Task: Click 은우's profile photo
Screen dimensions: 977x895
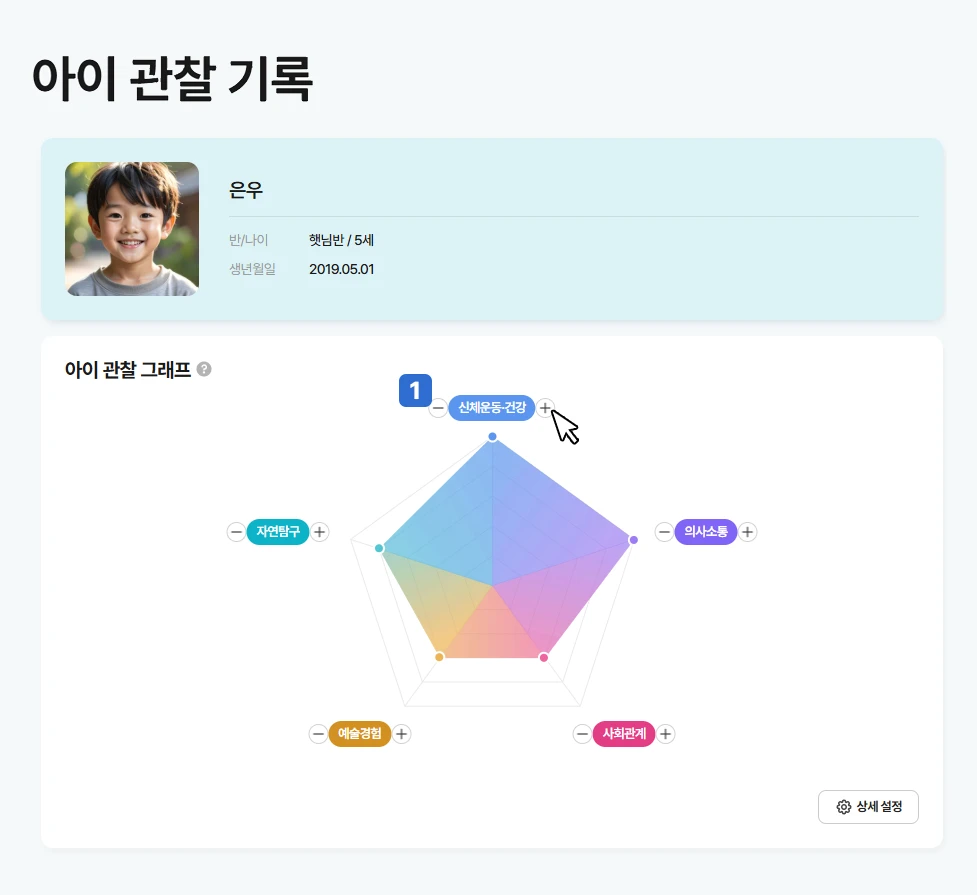Action: [132, 229]
